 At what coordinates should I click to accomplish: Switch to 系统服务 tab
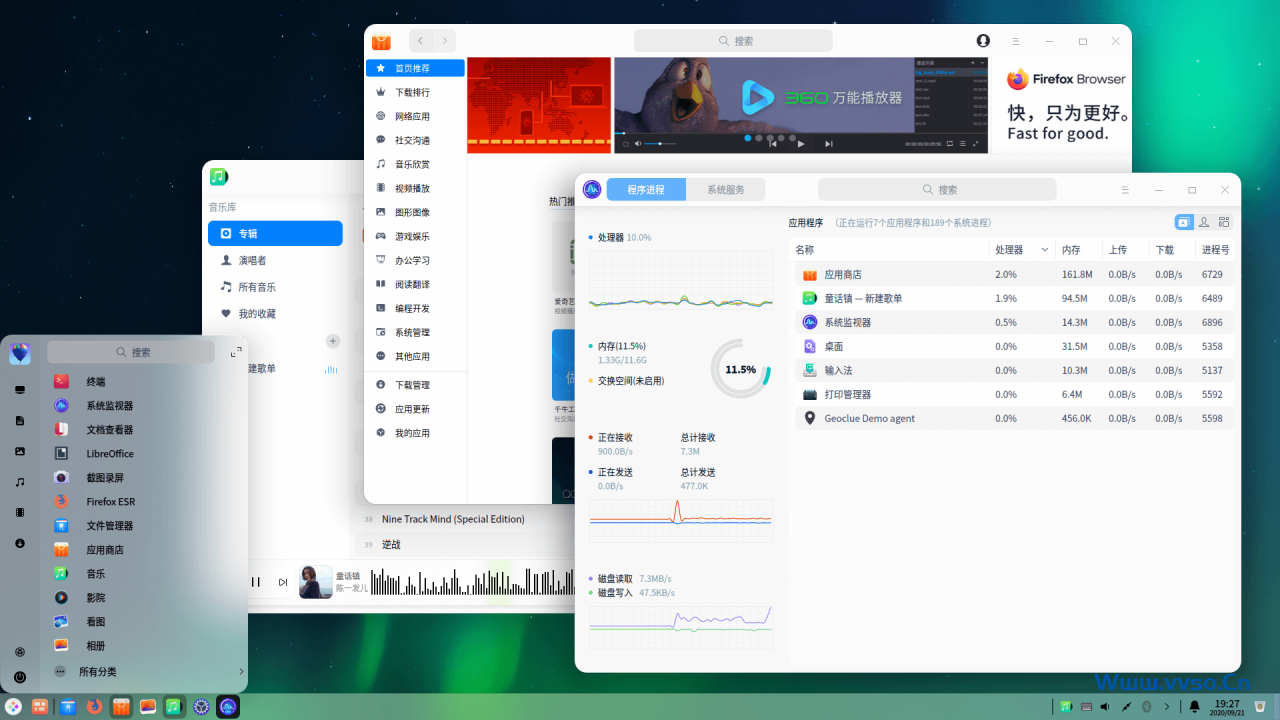pyautogui.click(x=725, y=190)
